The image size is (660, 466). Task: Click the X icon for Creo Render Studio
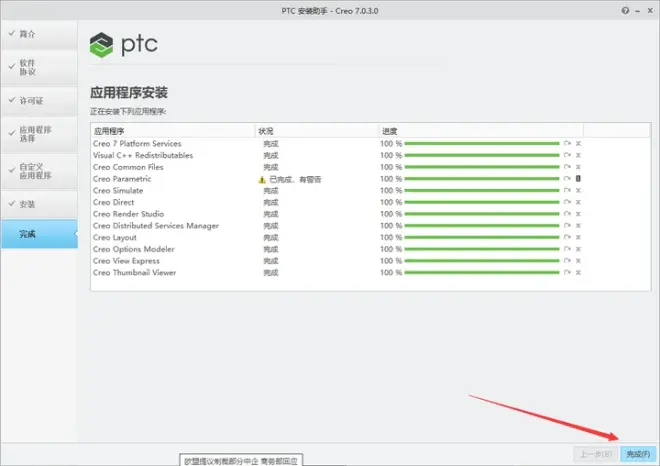point(578,214)
